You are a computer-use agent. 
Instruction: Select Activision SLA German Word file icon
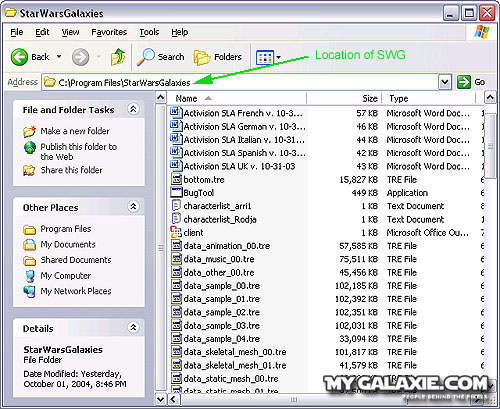(x=176, y=126)
